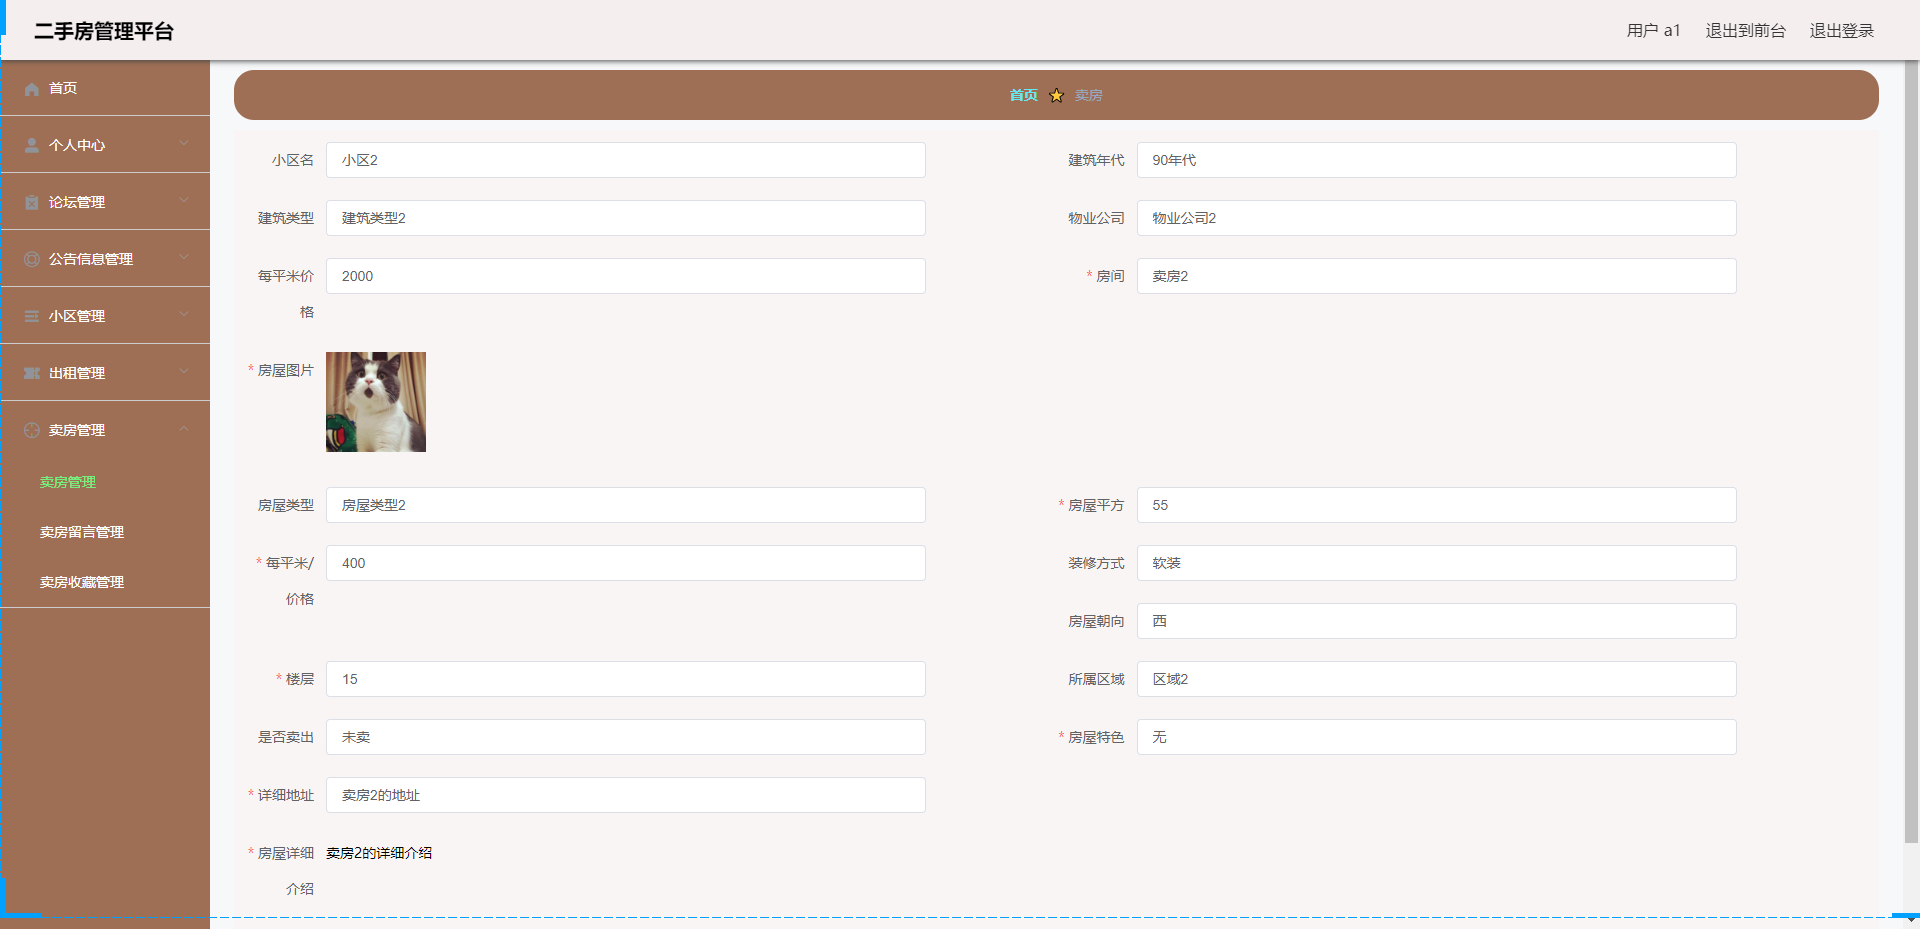
Task: Click 退出登录 in header
Action: [x=1841, y=31]
